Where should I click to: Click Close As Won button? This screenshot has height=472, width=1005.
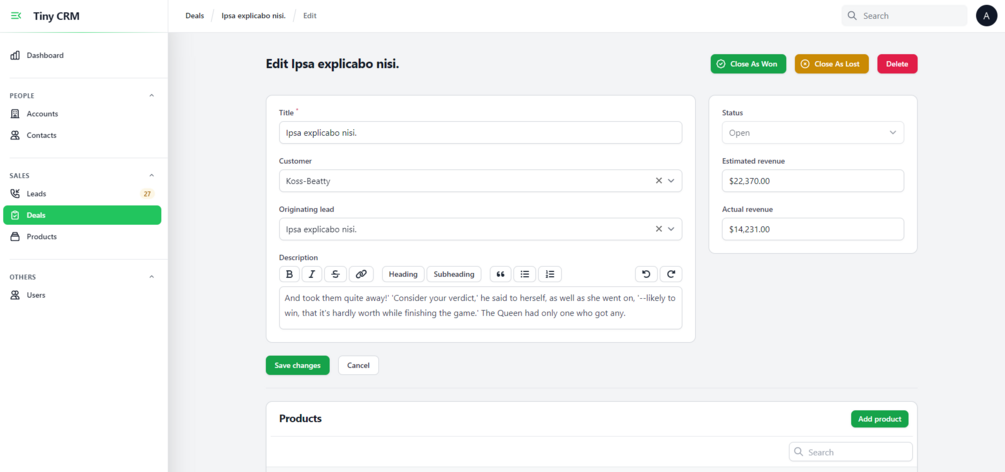(x=748, y=64)
